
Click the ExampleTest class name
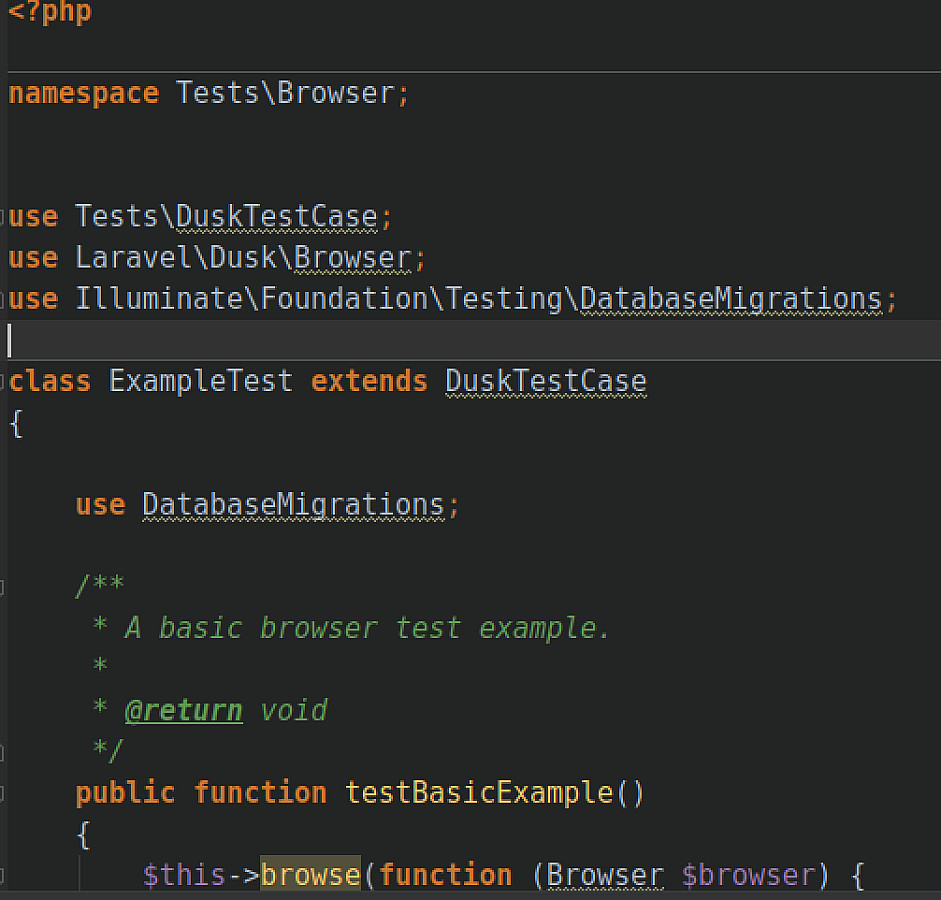(x=200, y=381)
